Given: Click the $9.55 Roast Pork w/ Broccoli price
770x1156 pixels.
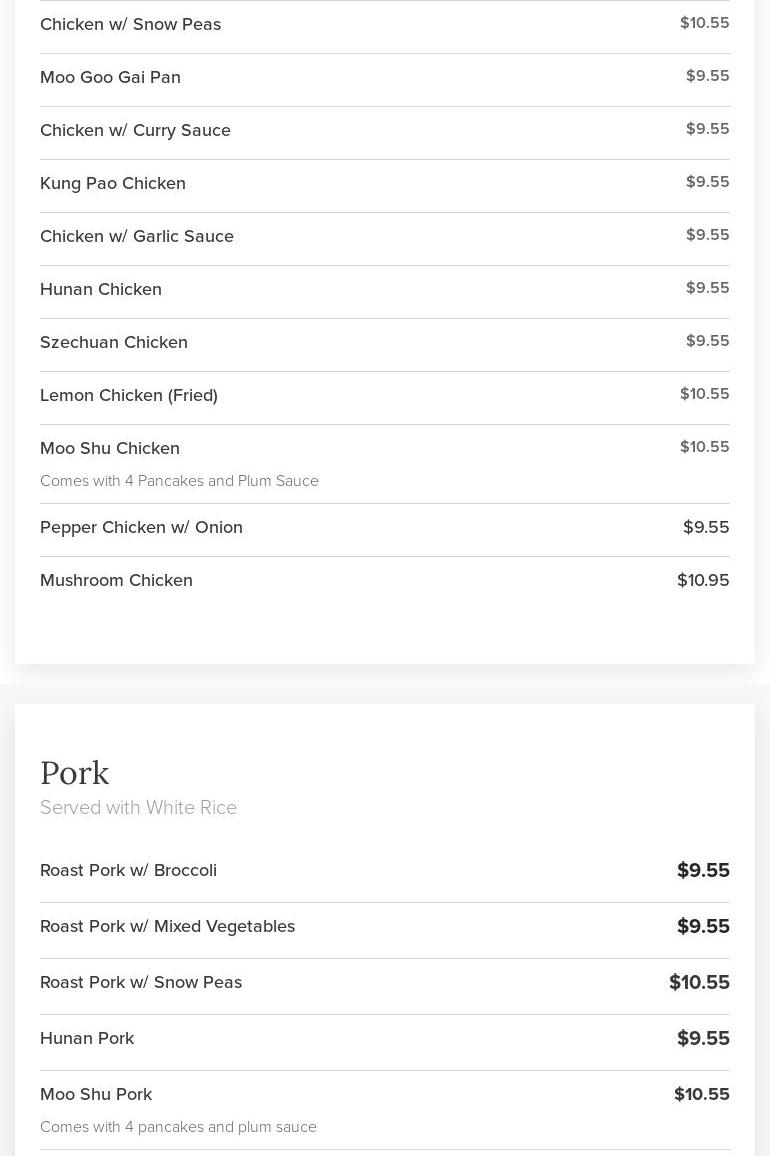Looking at the screenshot, I should [x=703, y=870].
